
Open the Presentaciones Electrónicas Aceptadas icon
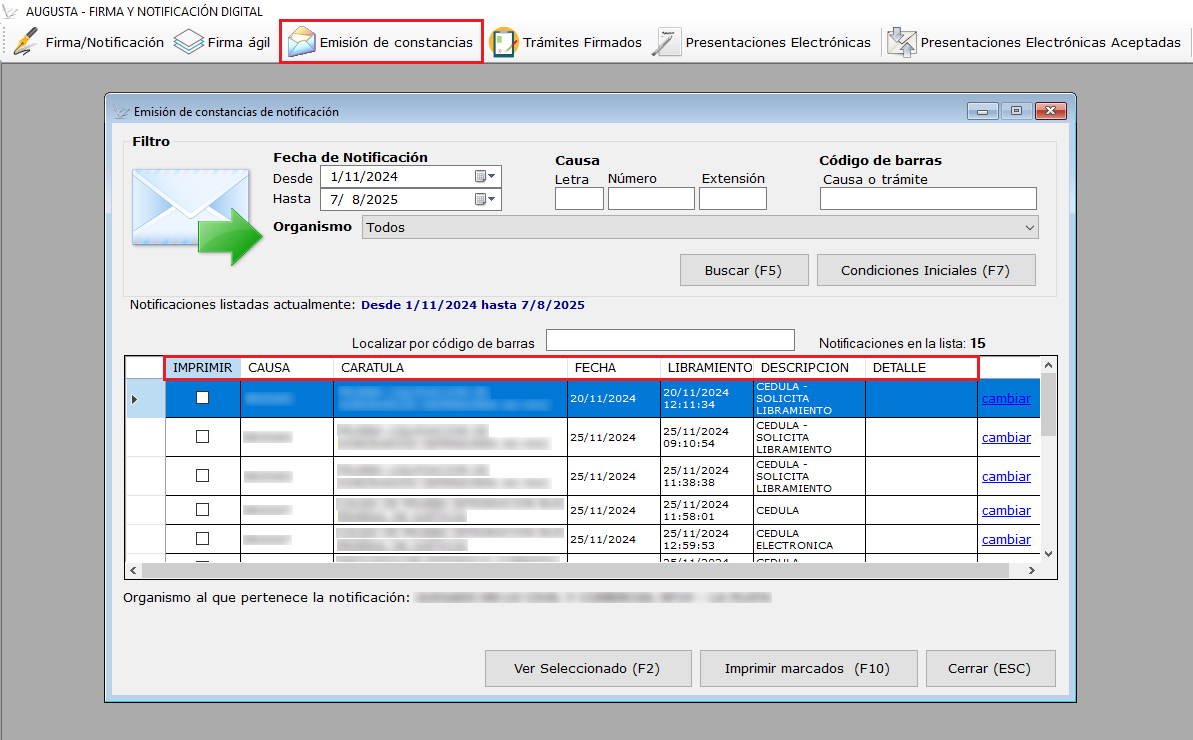(x=901, y=43)
